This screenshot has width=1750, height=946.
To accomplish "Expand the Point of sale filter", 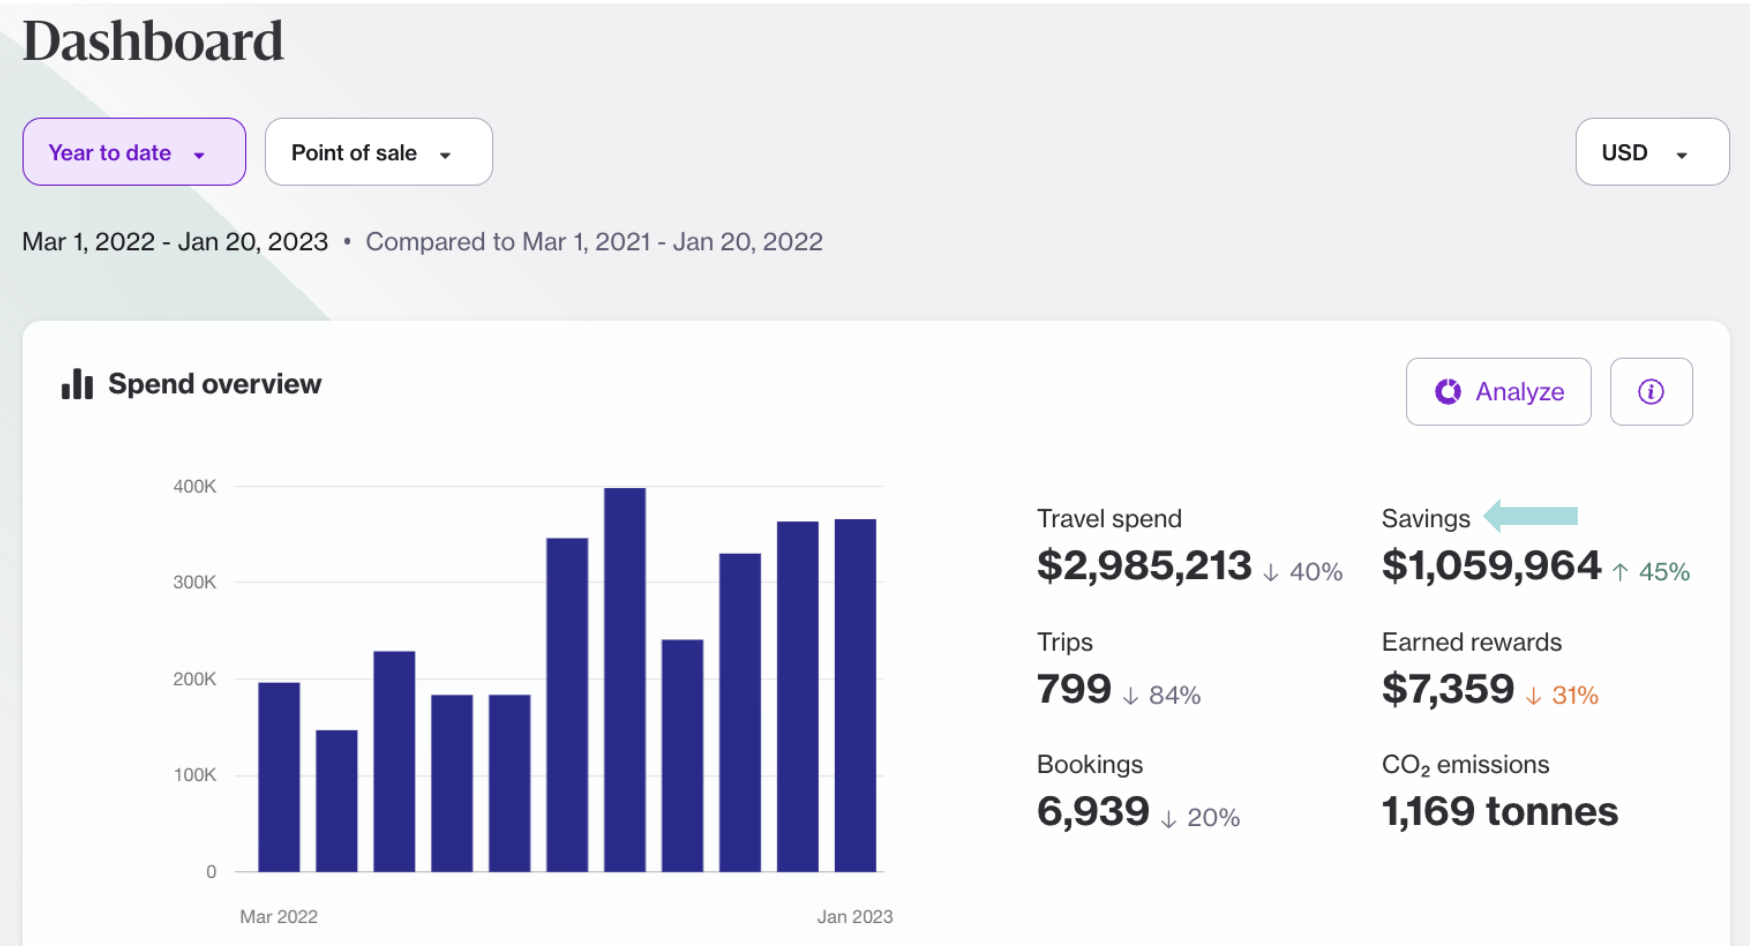I will point(378,152).
